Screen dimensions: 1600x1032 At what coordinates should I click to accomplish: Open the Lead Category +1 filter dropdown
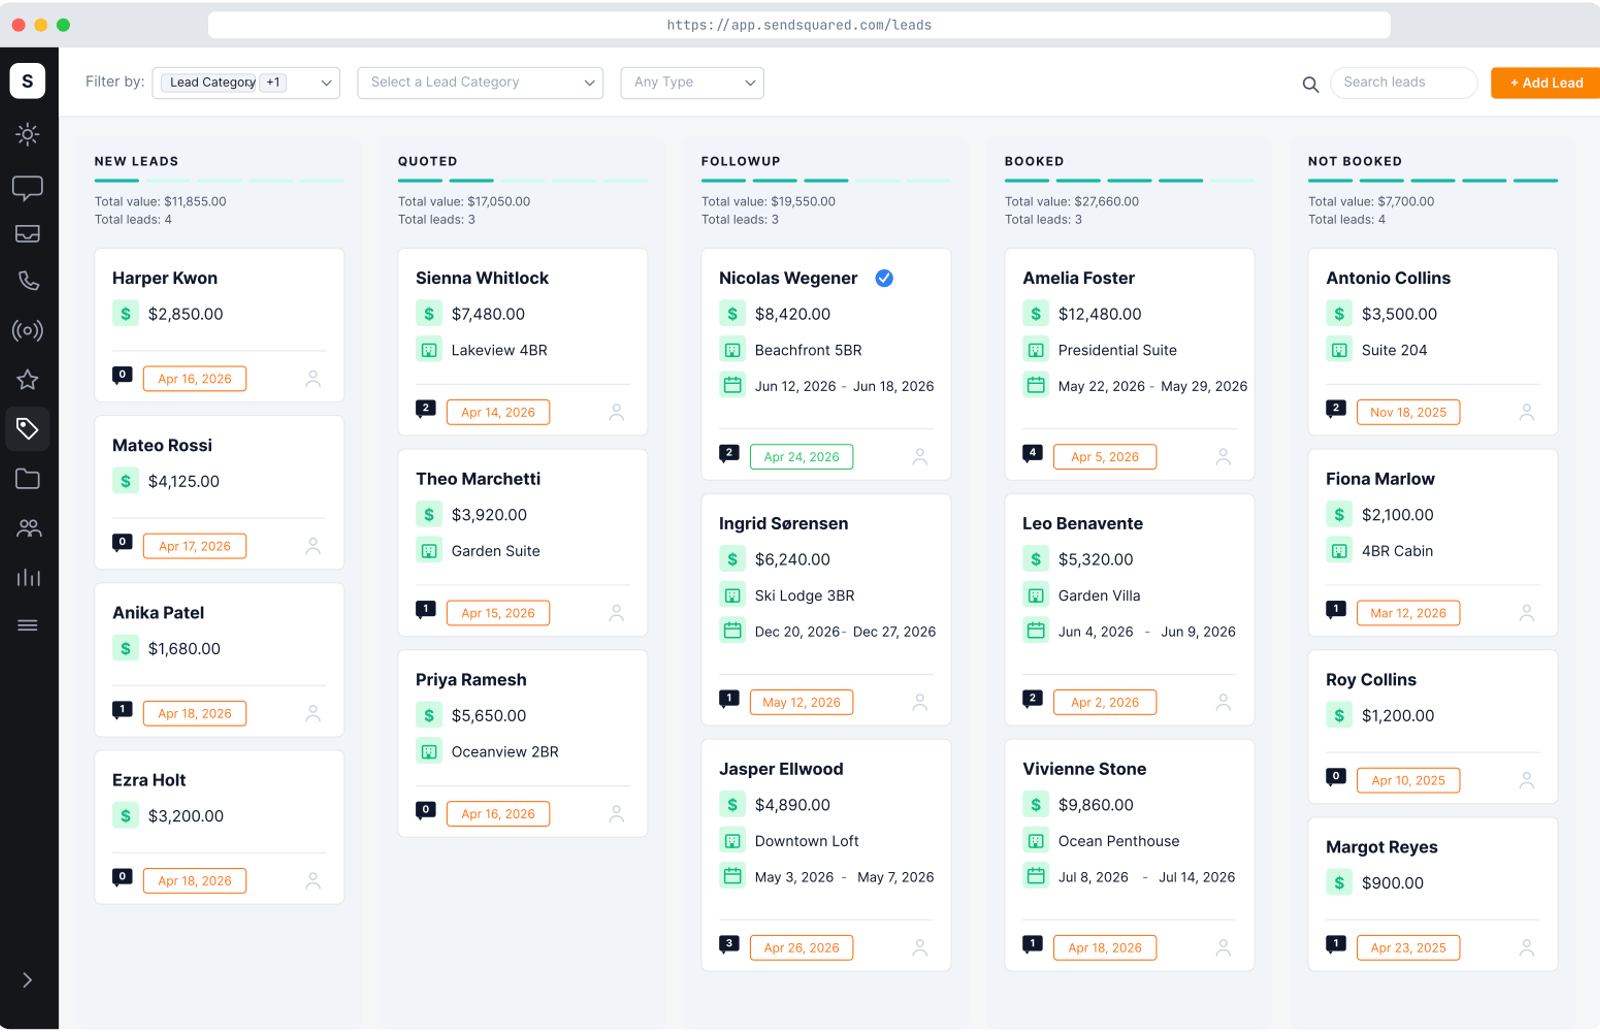click(246, 83)
